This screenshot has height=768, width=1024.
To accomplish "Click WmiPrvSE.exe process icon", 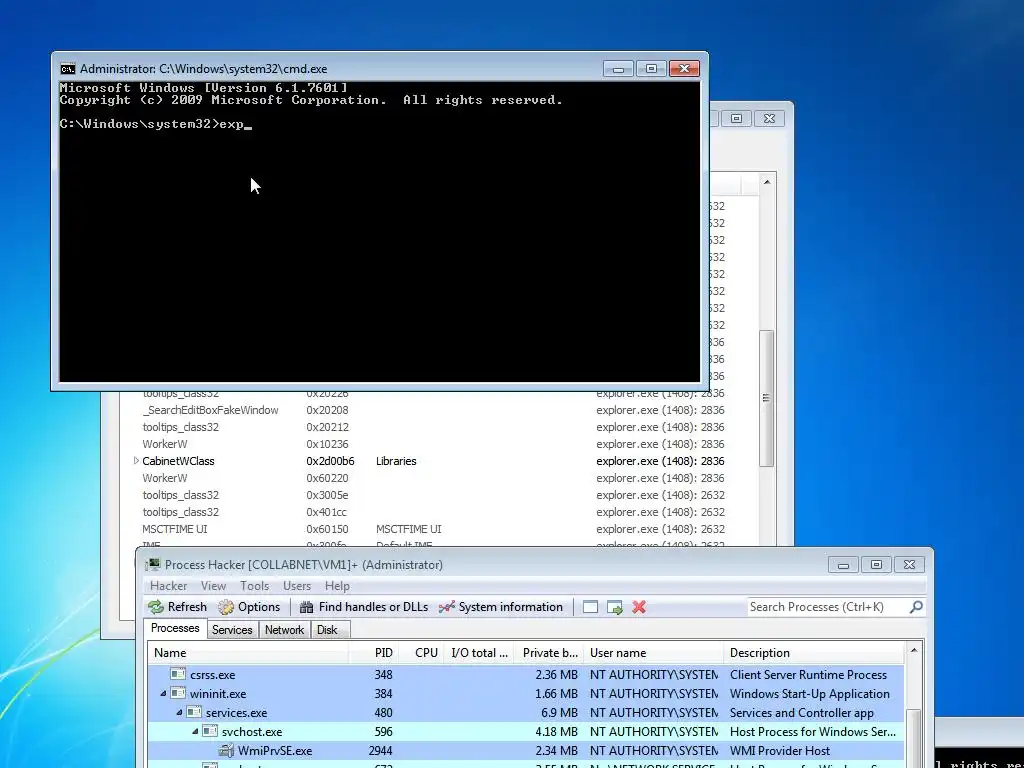I will point(226,750).
